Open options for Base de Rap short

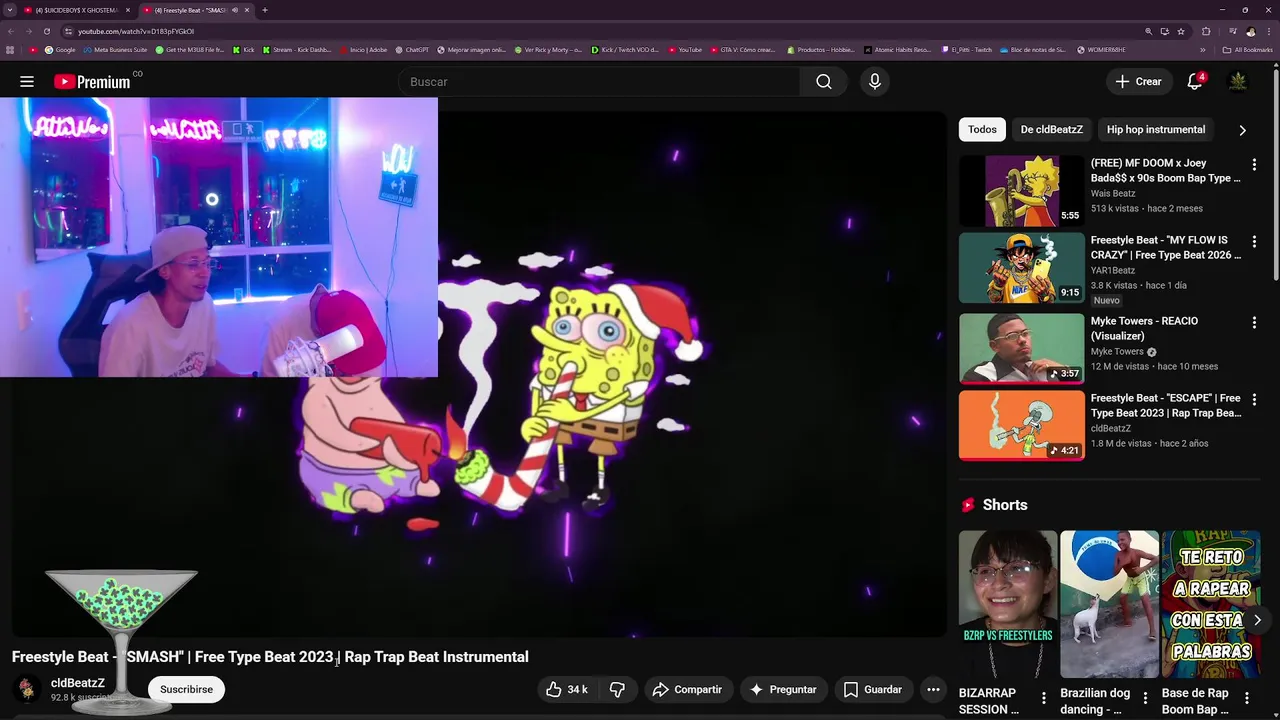1246,697
